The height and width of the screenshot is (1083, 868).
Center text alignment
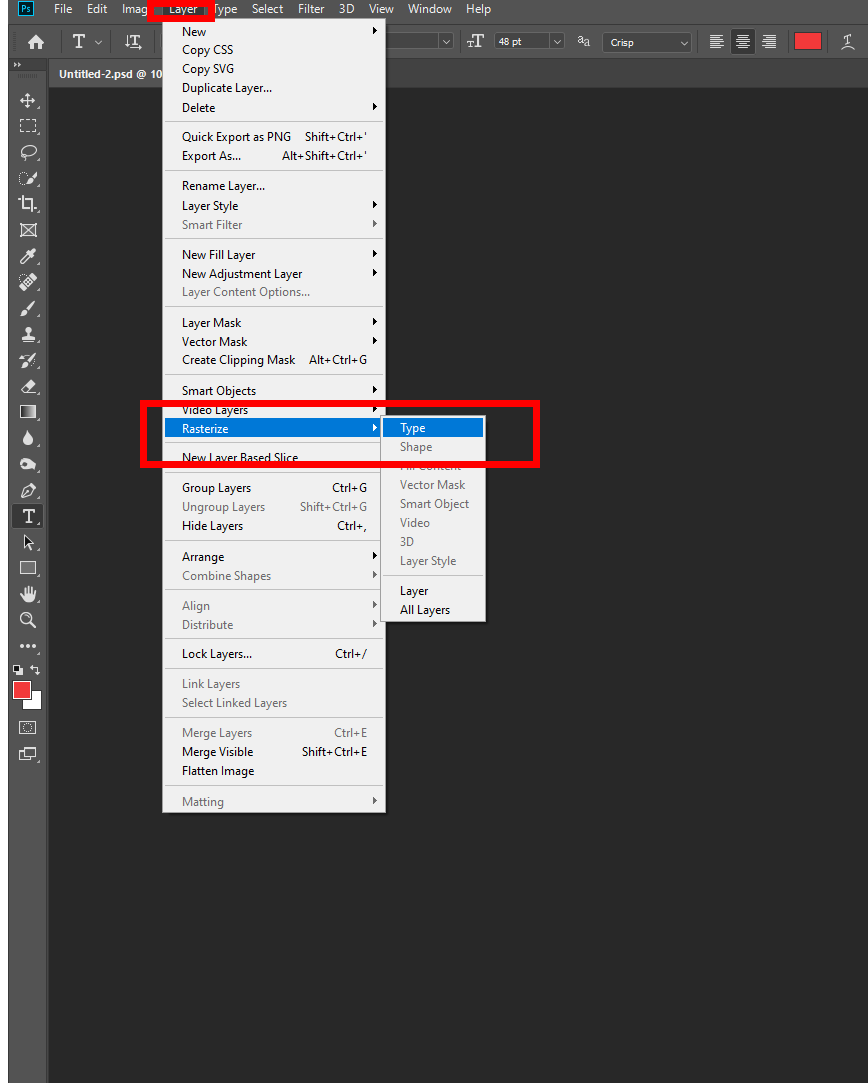pyautogui.click(x=743, y=42)
